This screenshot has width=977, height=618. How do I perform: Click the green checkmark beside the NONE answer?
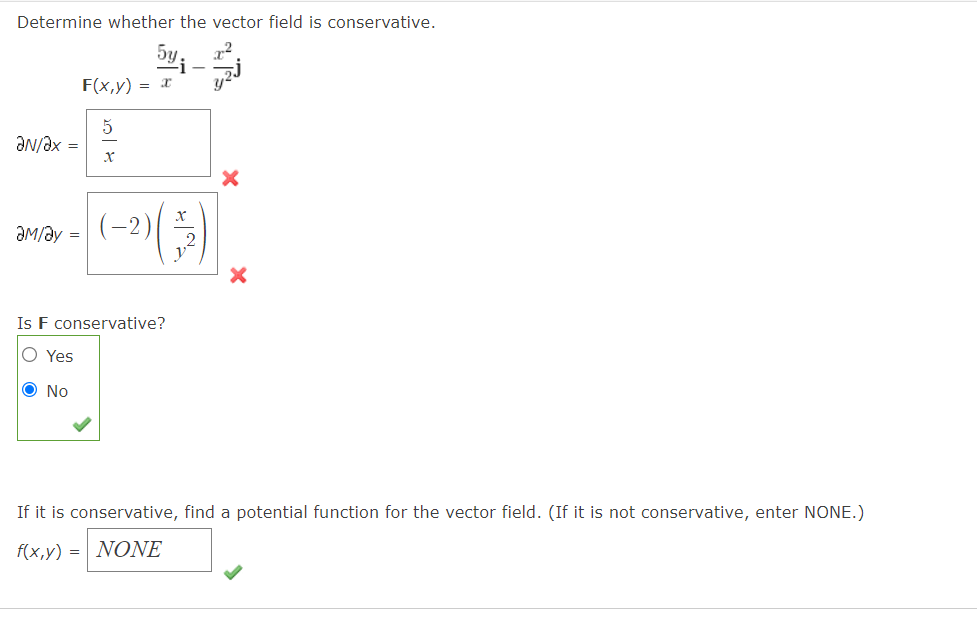tap(233, 574)
